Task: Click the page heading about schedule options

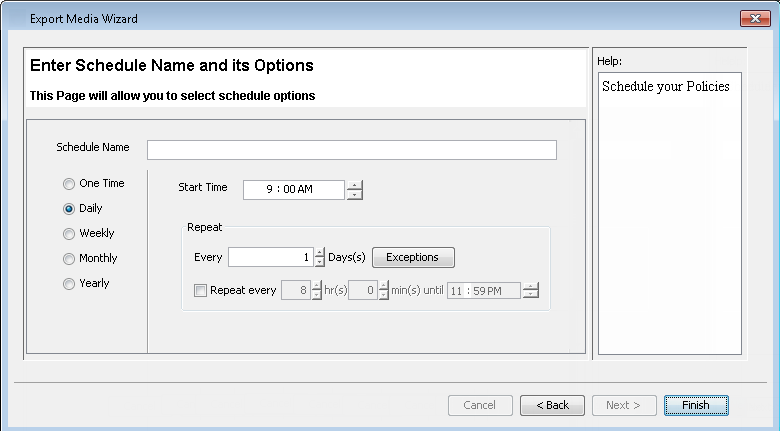Action: [x=172, y=66]
